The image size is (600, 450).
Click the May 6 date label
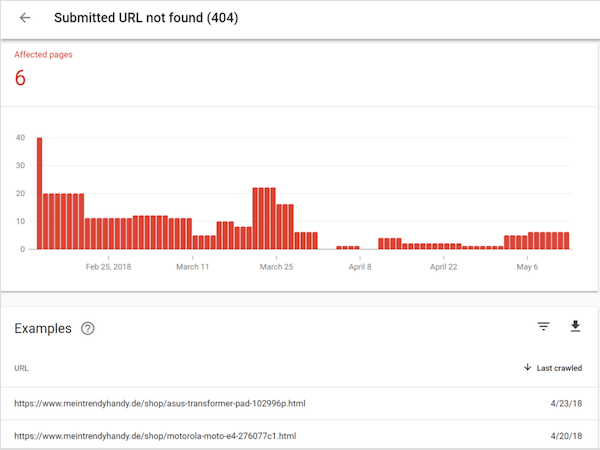(527, 267)
